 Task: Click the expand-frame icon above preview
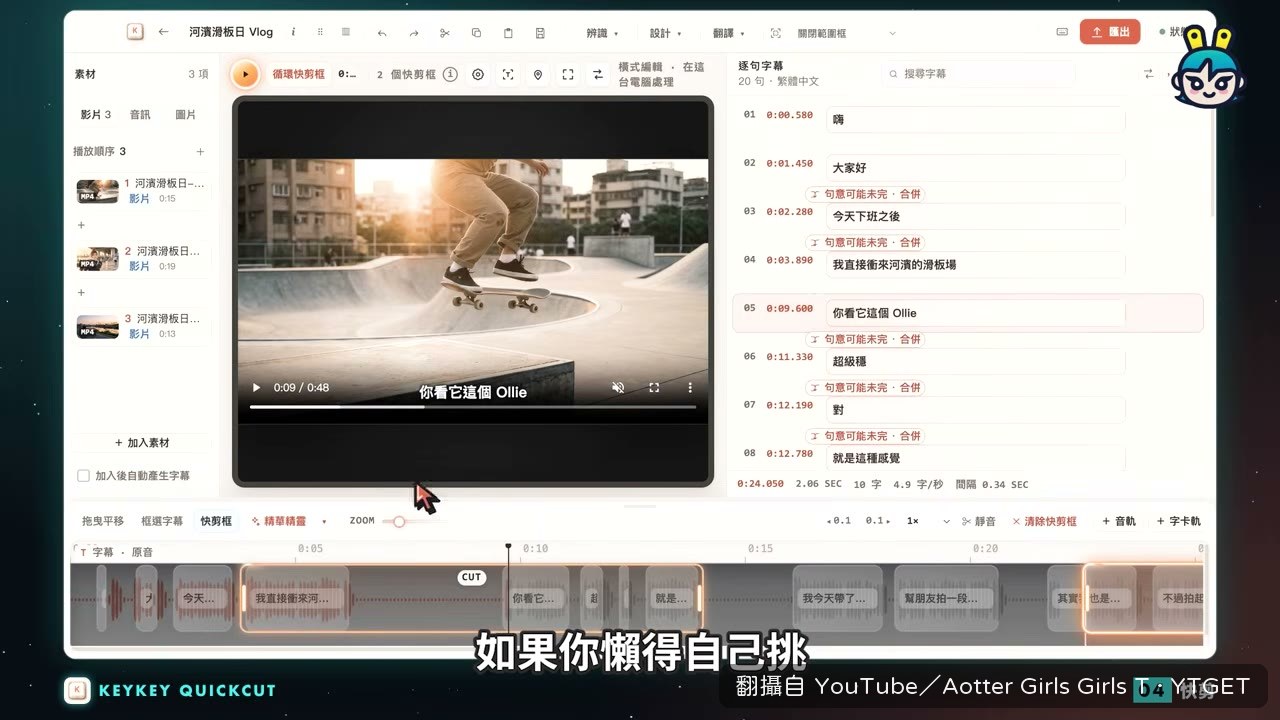[x=568, y=74]
